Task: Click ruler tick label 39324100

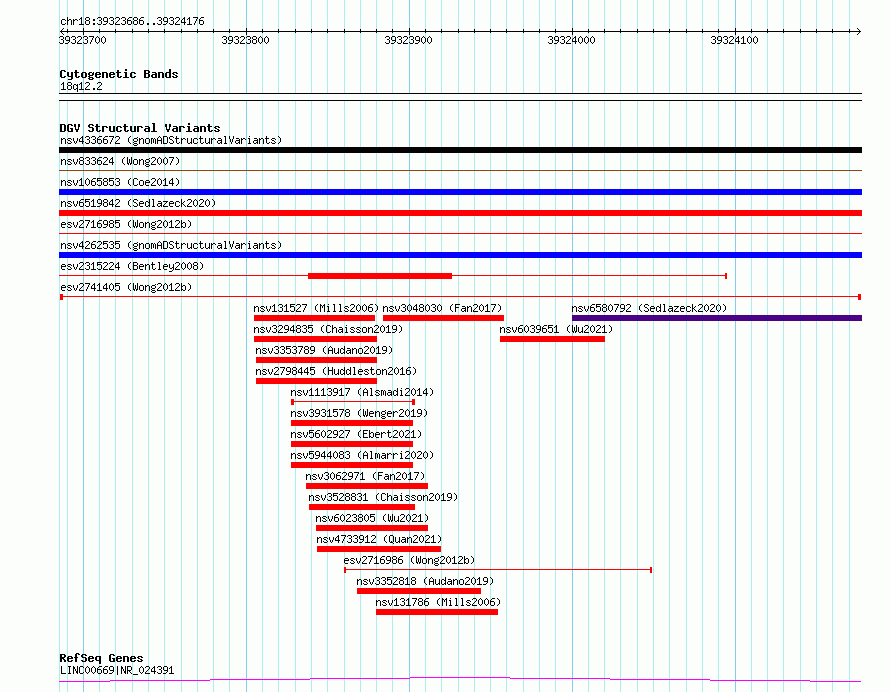Action: [734, 40]
